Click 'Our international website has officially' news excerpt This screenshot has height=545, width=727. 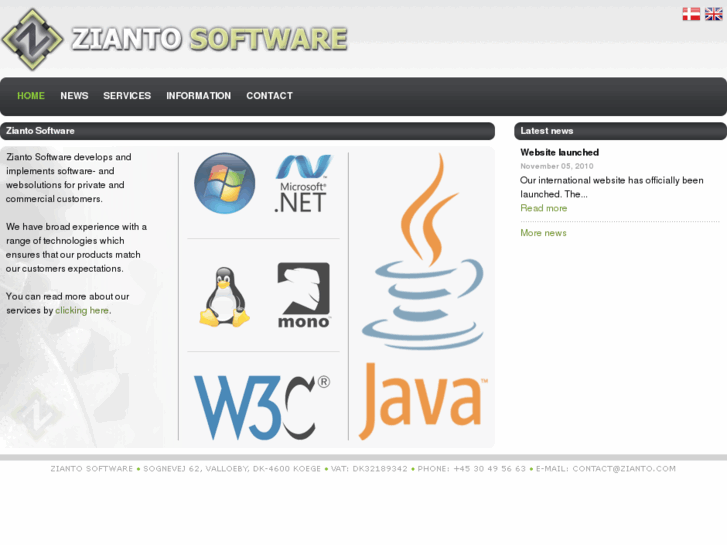612,187
